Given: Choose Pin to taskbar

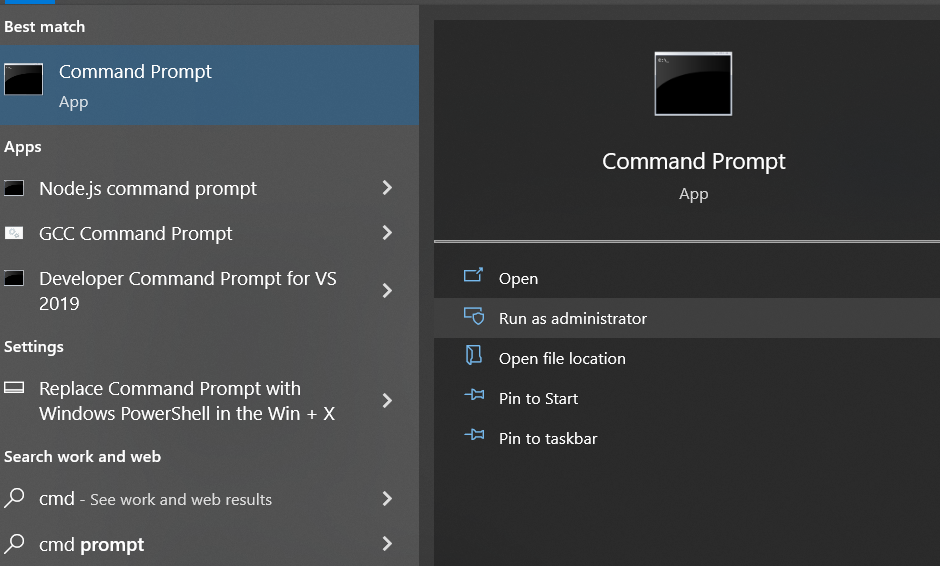Looking at the screenshot, I should click(548, 438).
